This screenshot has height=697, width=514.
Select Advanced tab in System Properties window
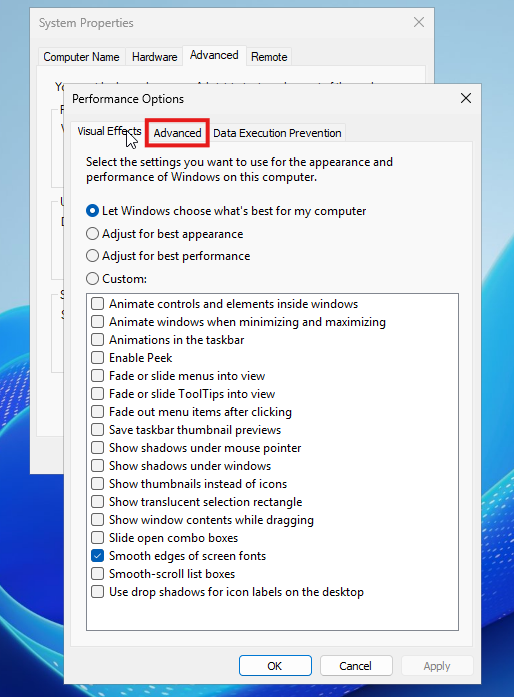click(214, 55)
